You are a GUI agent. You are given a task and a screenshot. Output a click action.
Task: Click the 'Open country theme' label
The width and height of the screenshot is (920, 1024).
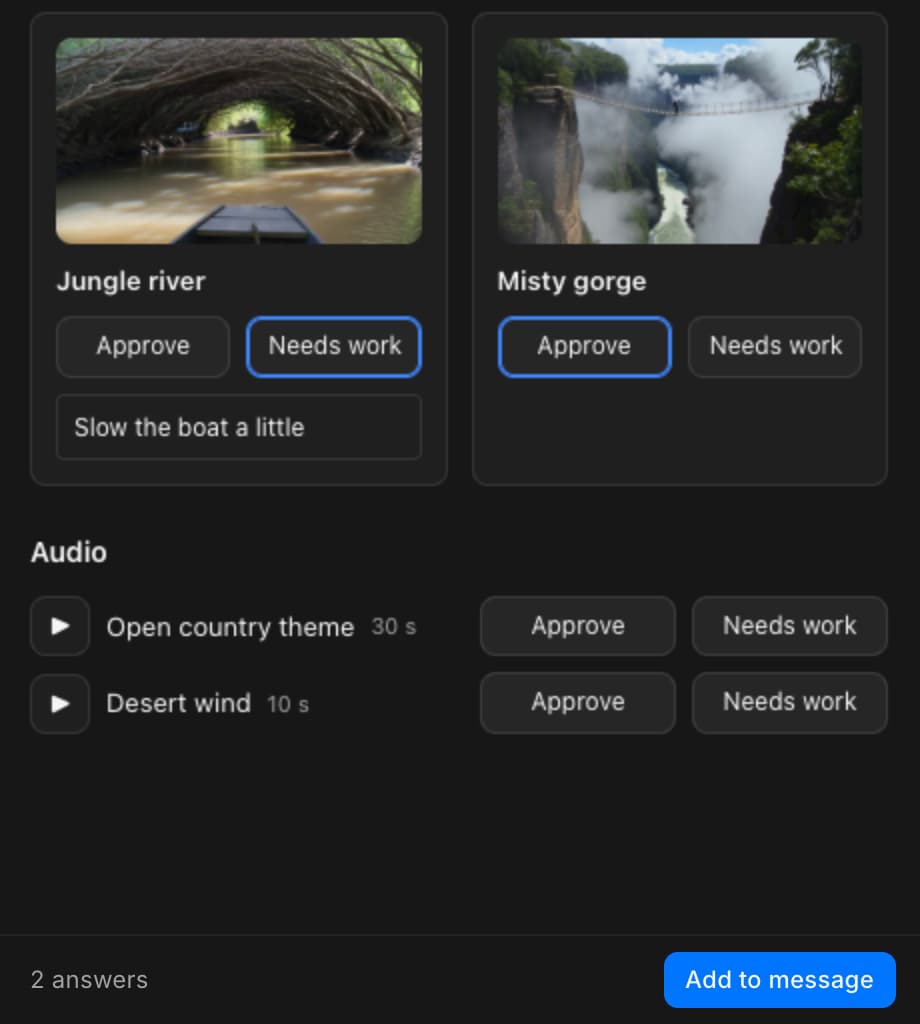click(x=230, y=627)
